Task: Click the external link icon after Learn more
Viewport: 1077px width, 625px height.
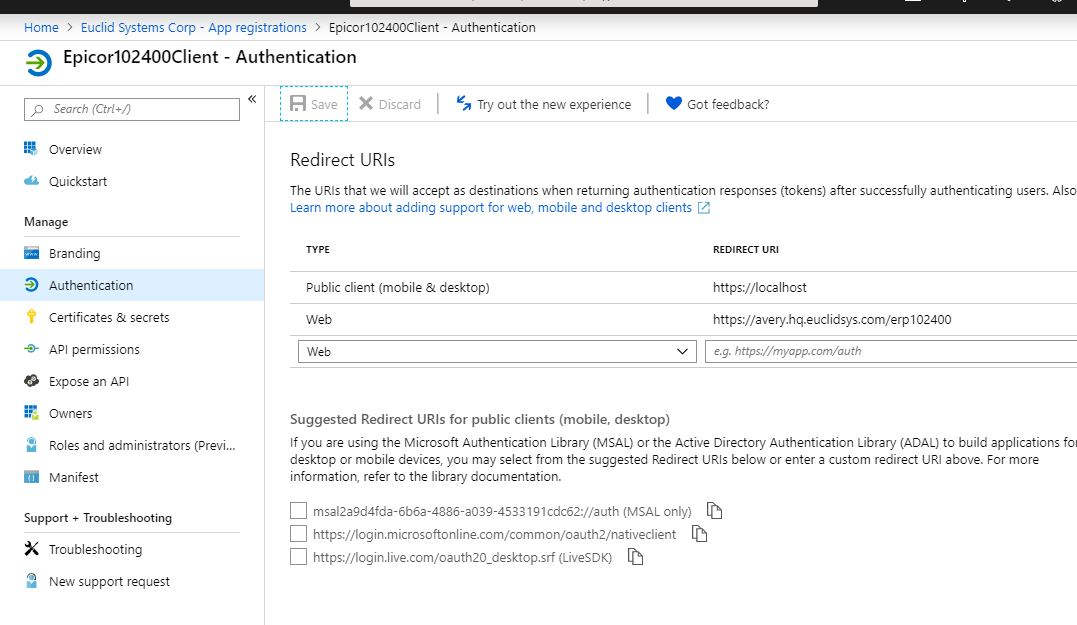Action: (x=704, y=207)
